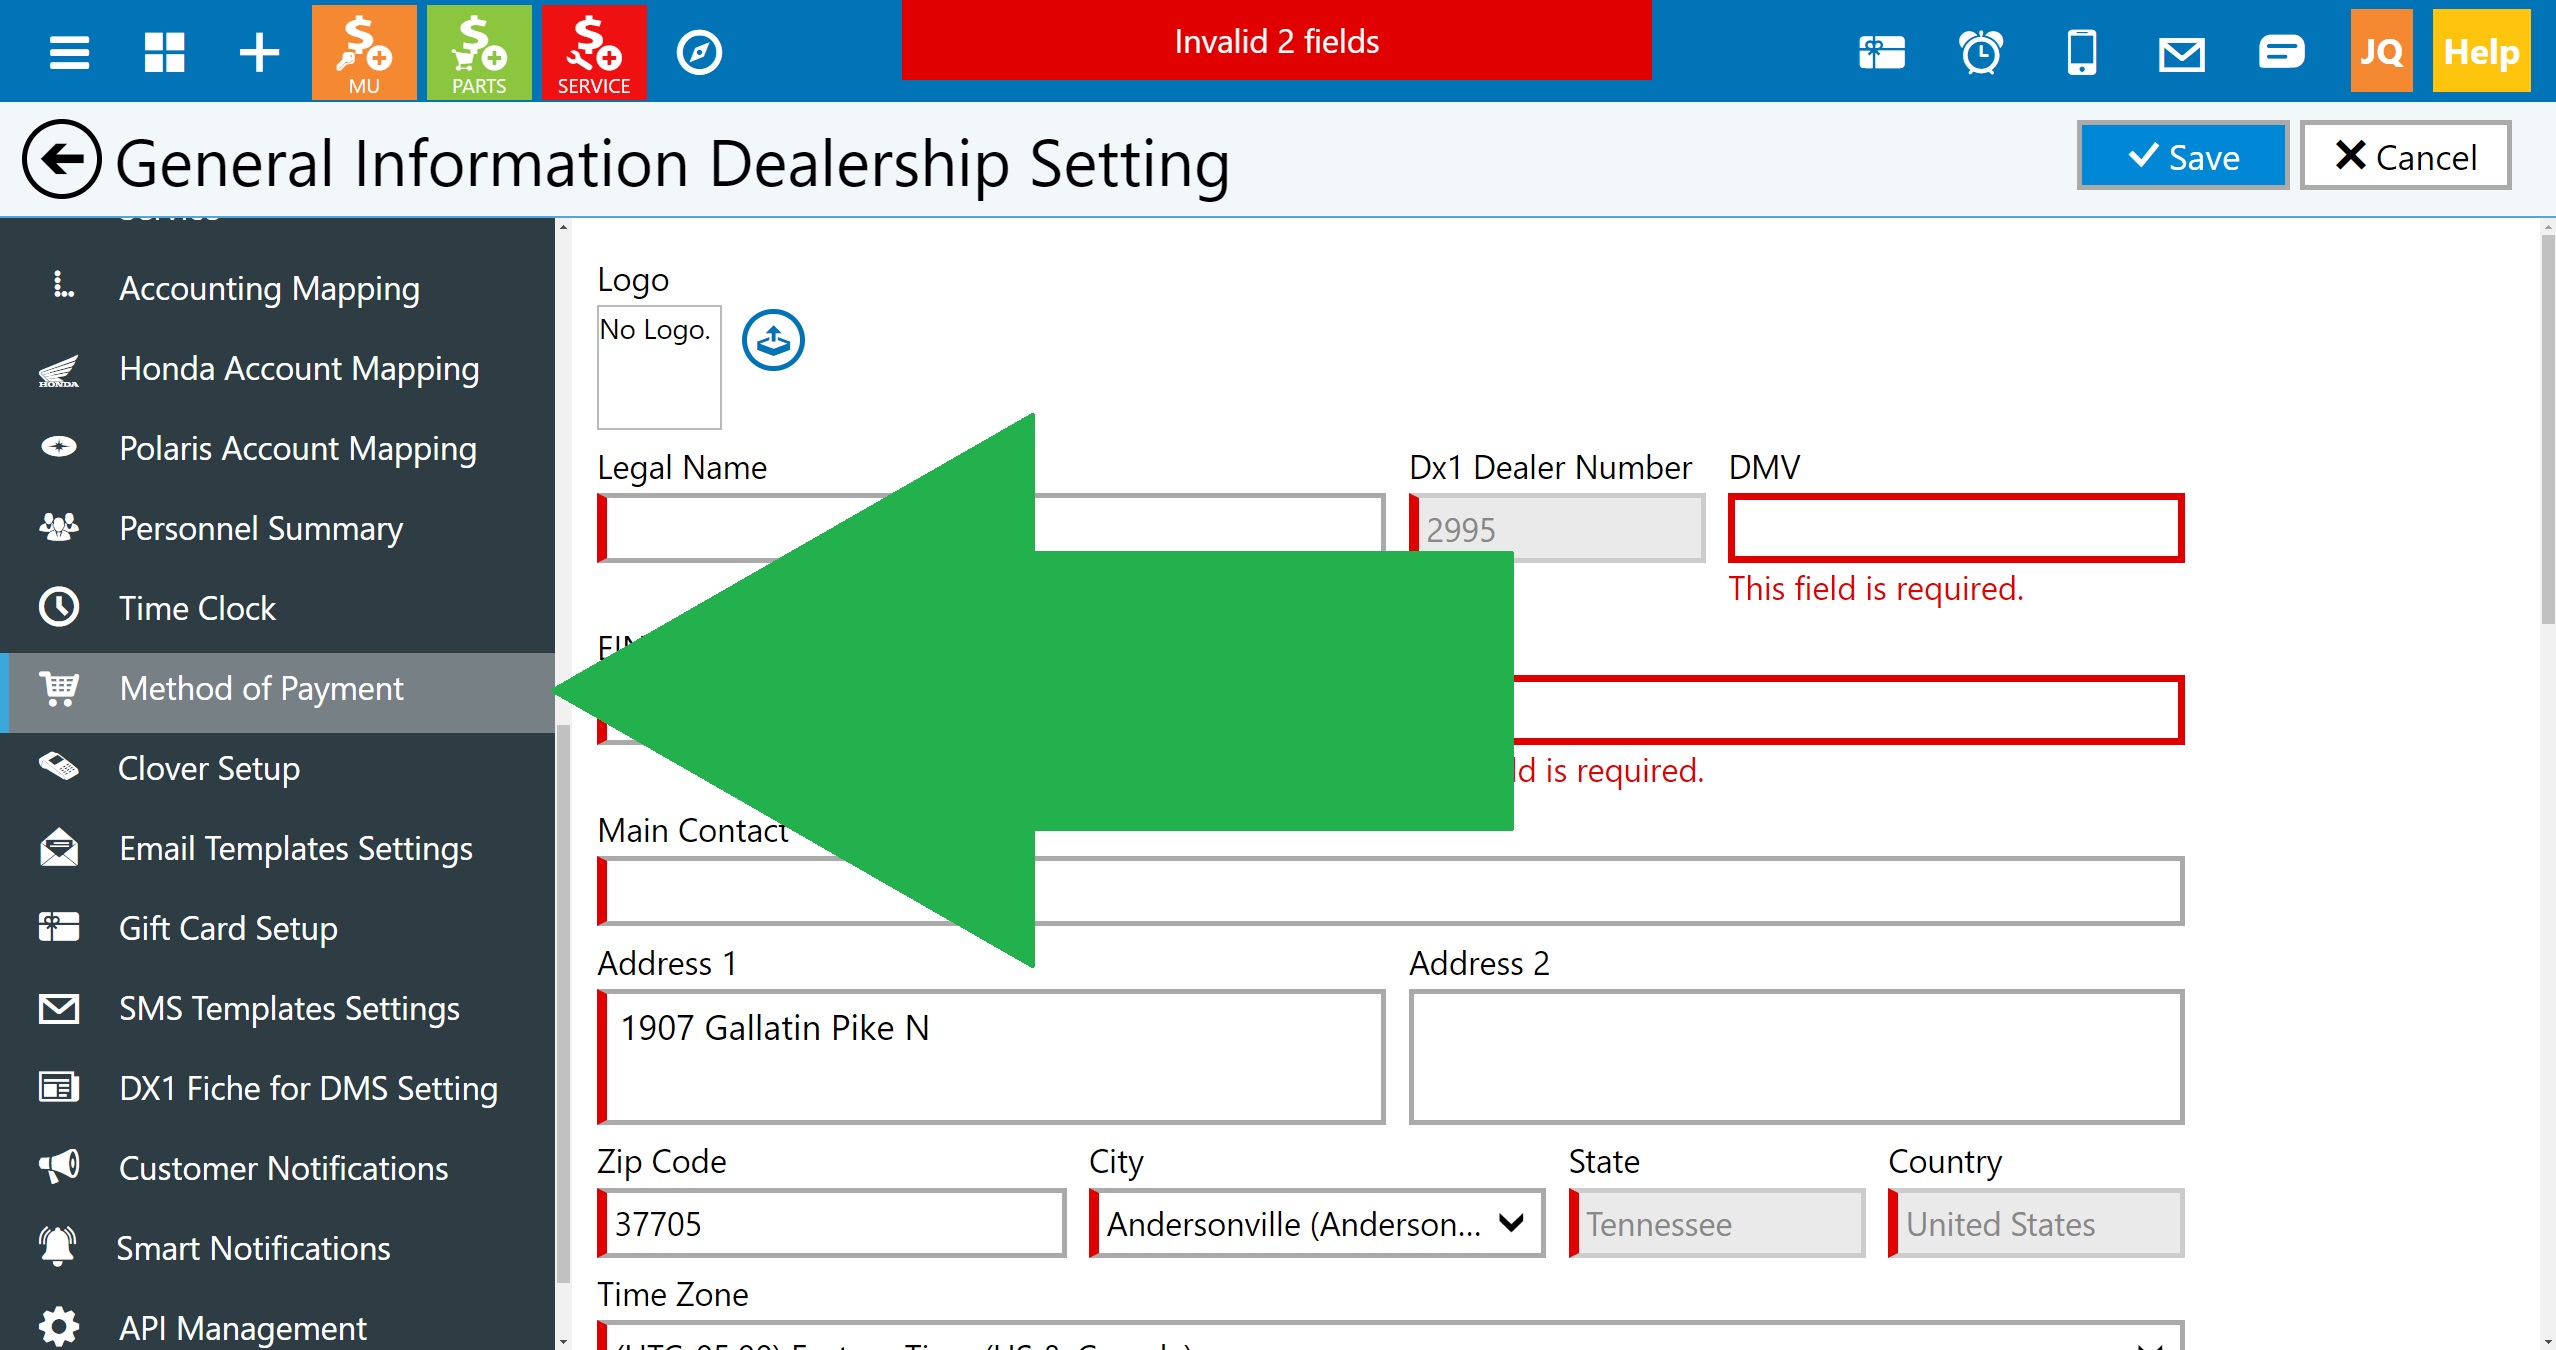2556x1350 pixels.
Task: Click the Save button
Action: [x=2183, y=157]
